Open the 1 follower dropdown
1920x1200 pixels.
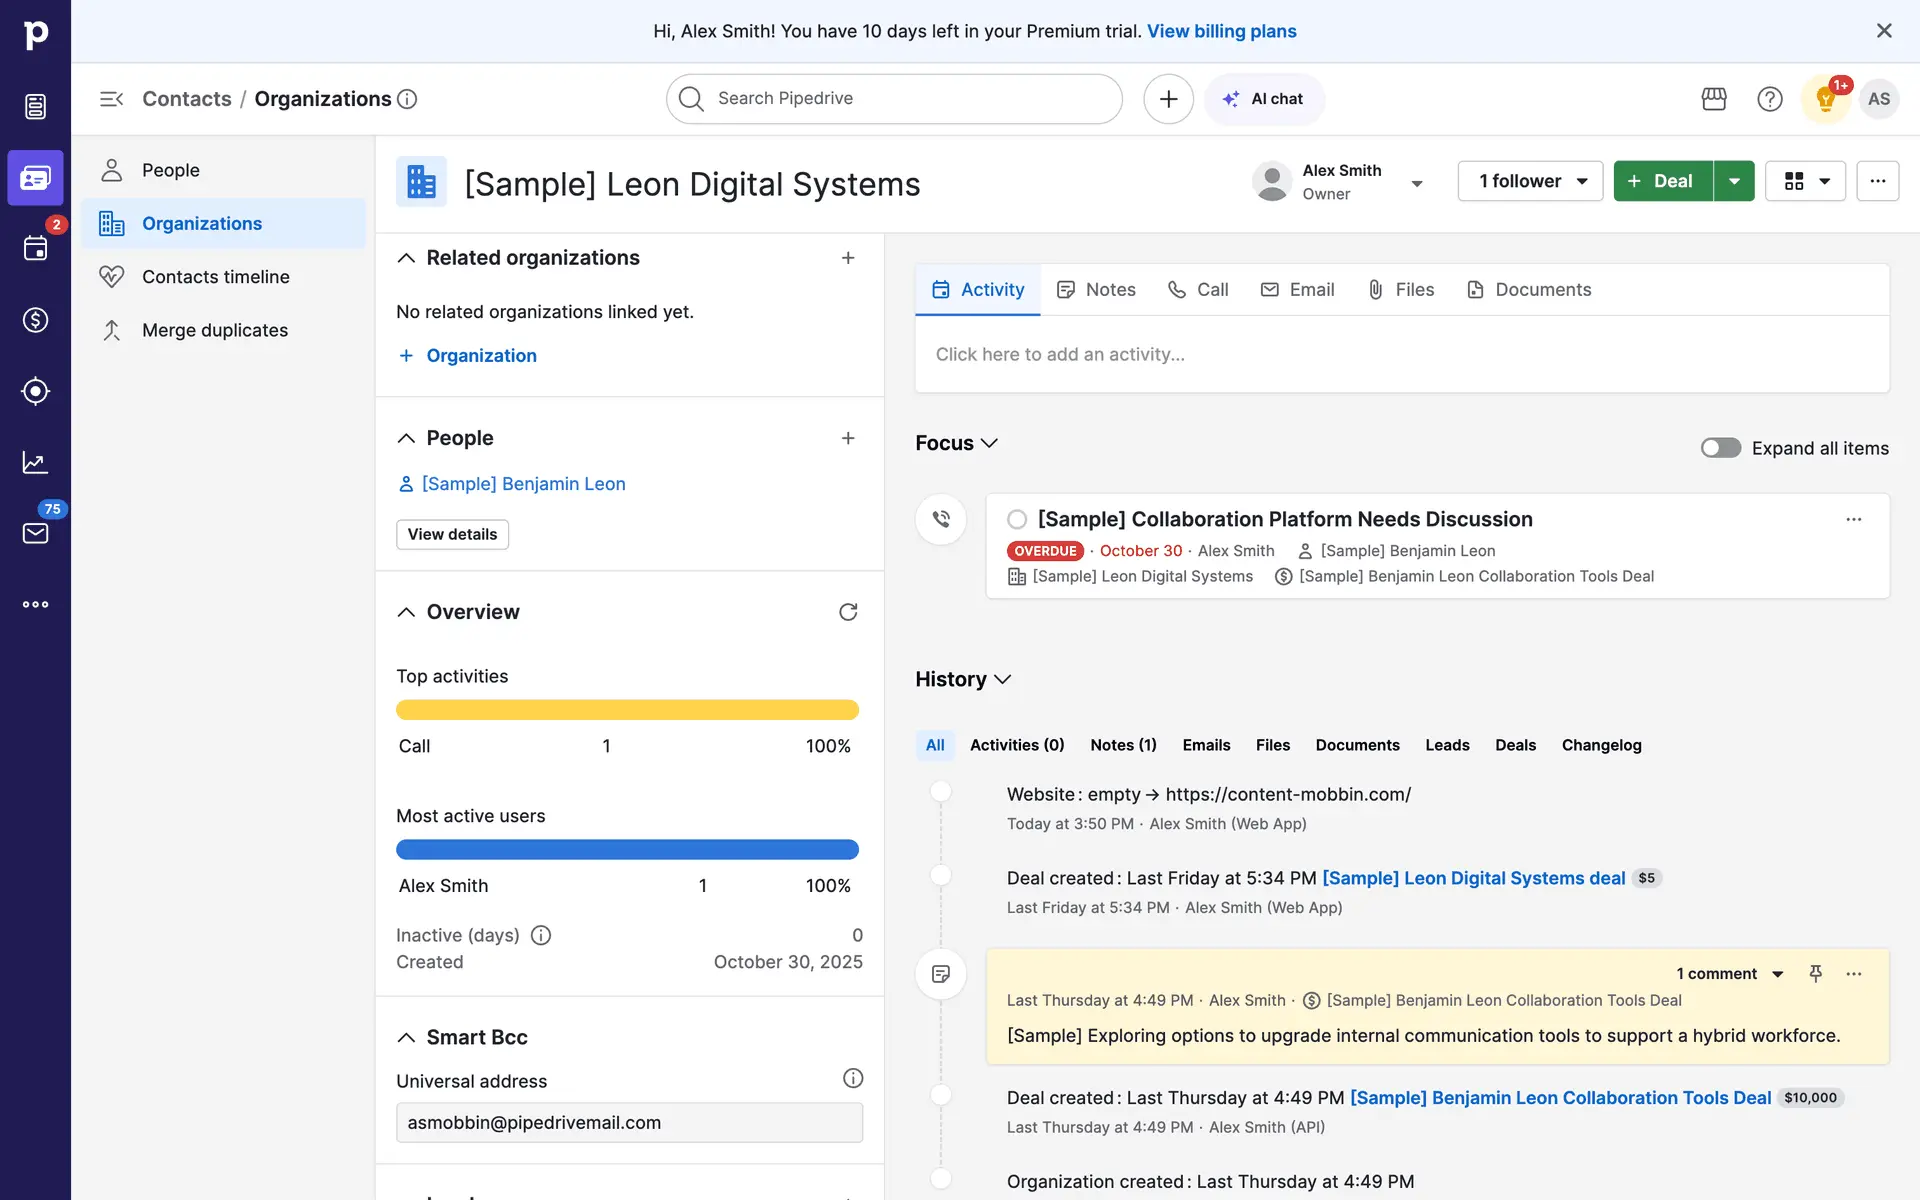coord(1530,181)
